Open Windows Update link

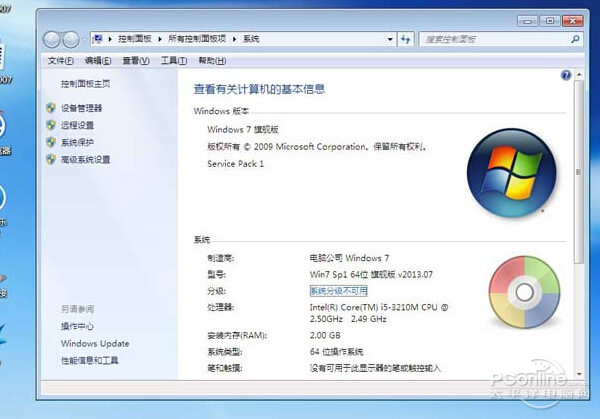pos(95,344)
